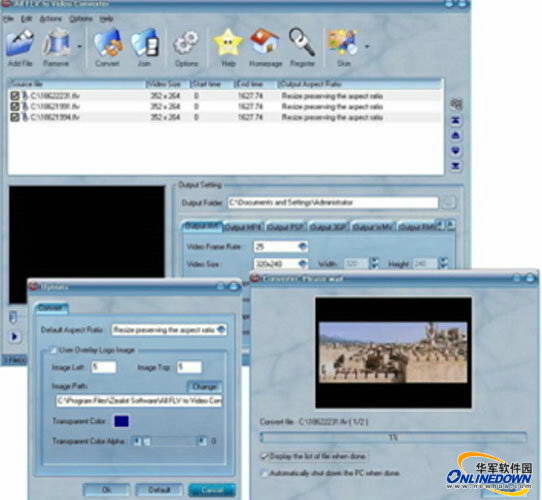Click the Image Left input field

coord(104,367)
